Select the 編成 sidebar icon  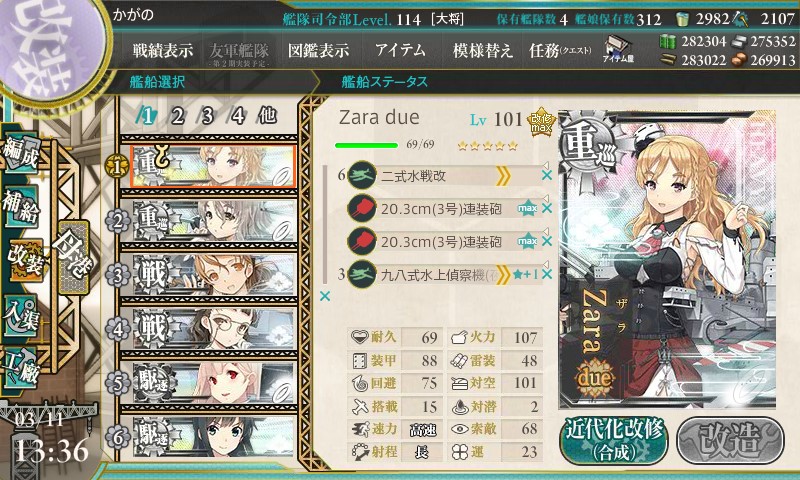(21, 155)
